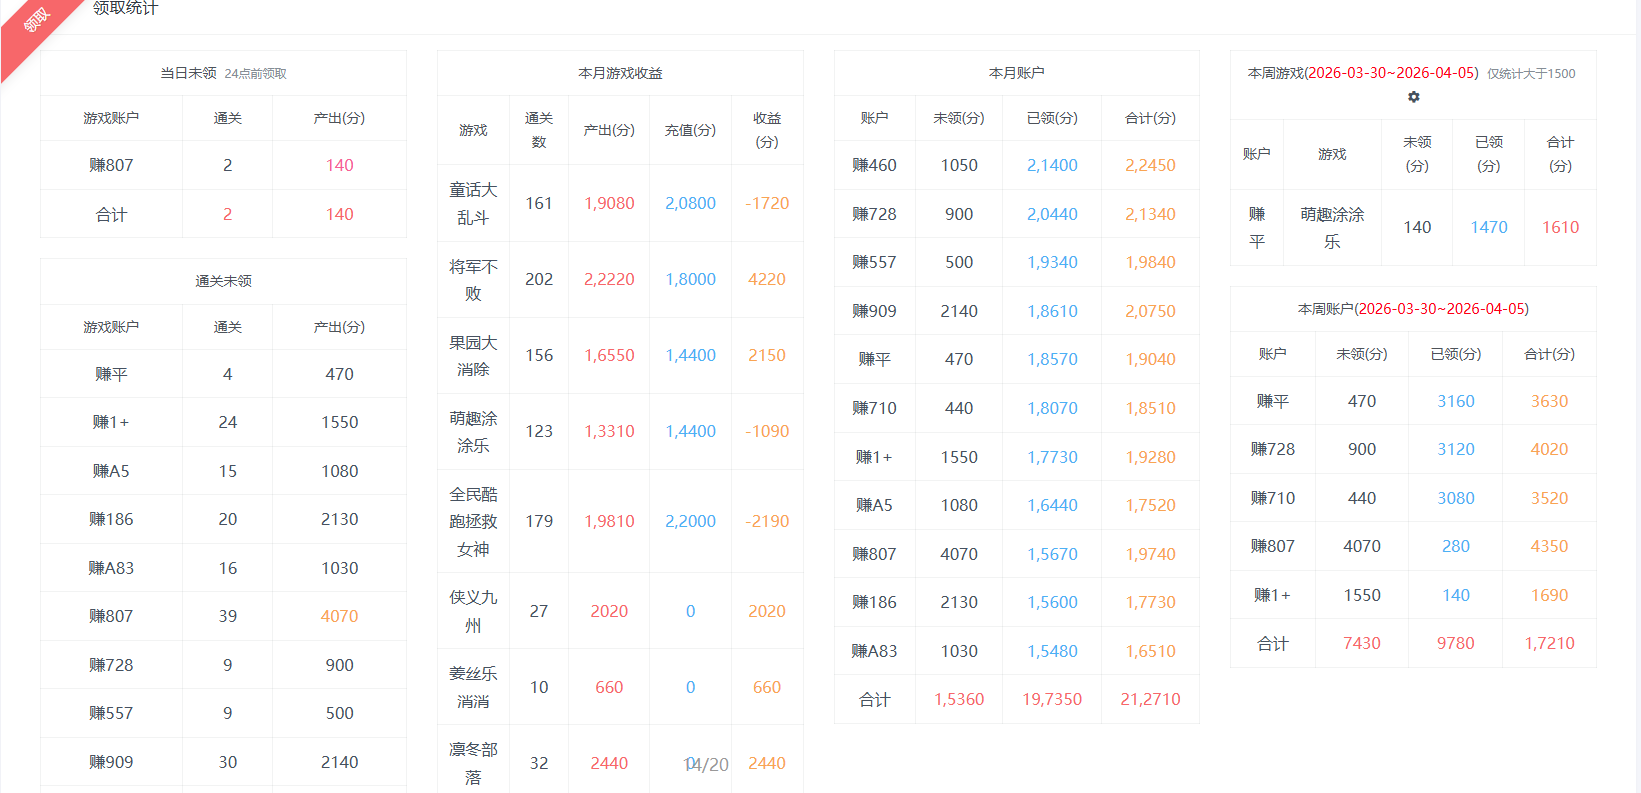1641x793 pixels.
Task: Click the 1470 claimed value for 萌趣涂涂乐
Action: click(x=1488, y=227)
